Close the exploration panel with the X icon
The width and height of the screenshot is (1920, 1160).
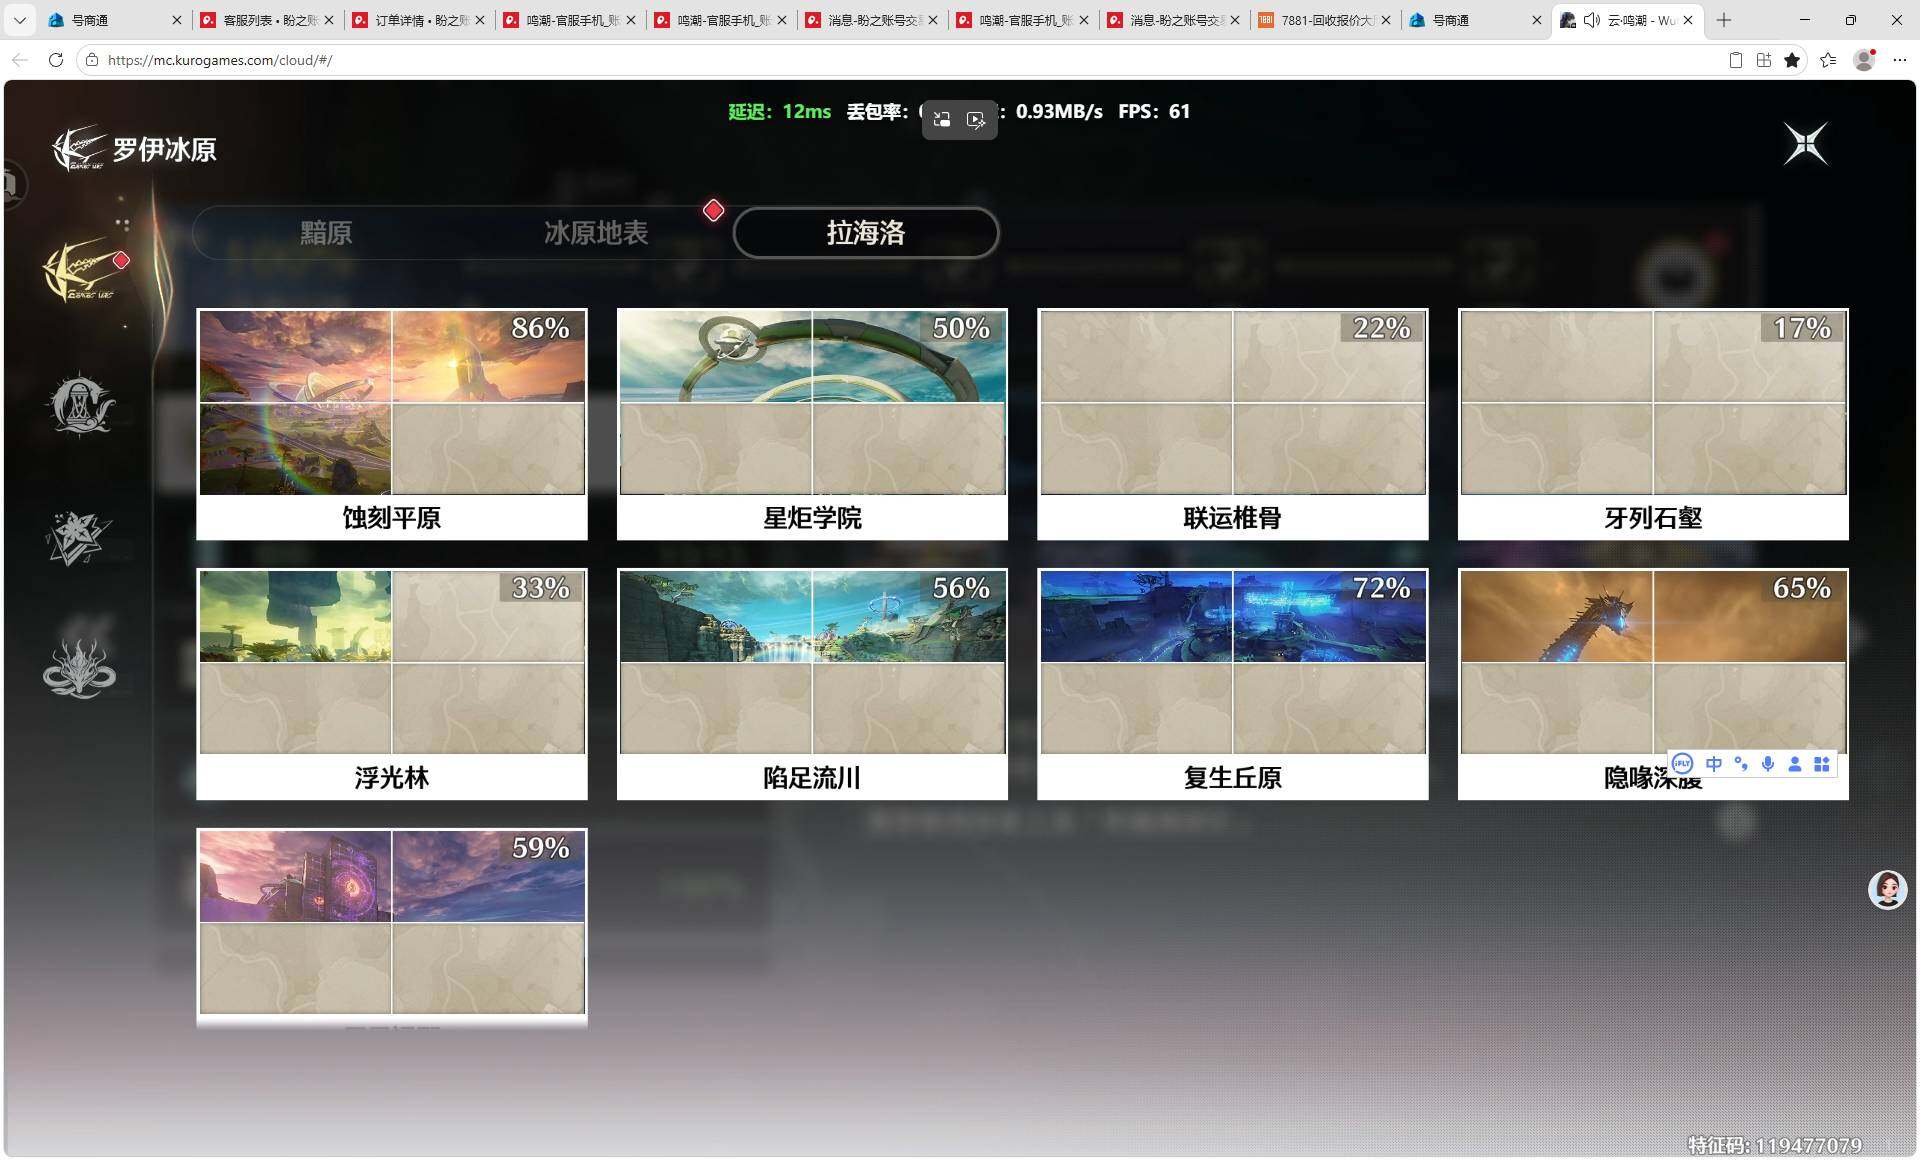[1806, 144]
